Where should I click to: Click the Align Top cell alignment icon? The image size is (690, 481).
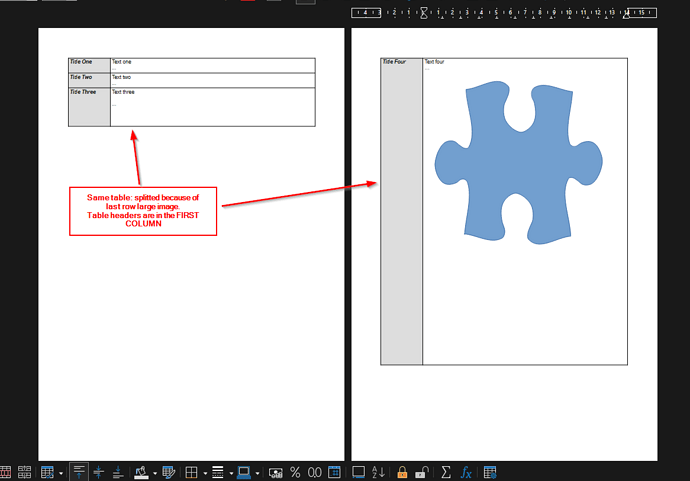(x=78, y=472)
